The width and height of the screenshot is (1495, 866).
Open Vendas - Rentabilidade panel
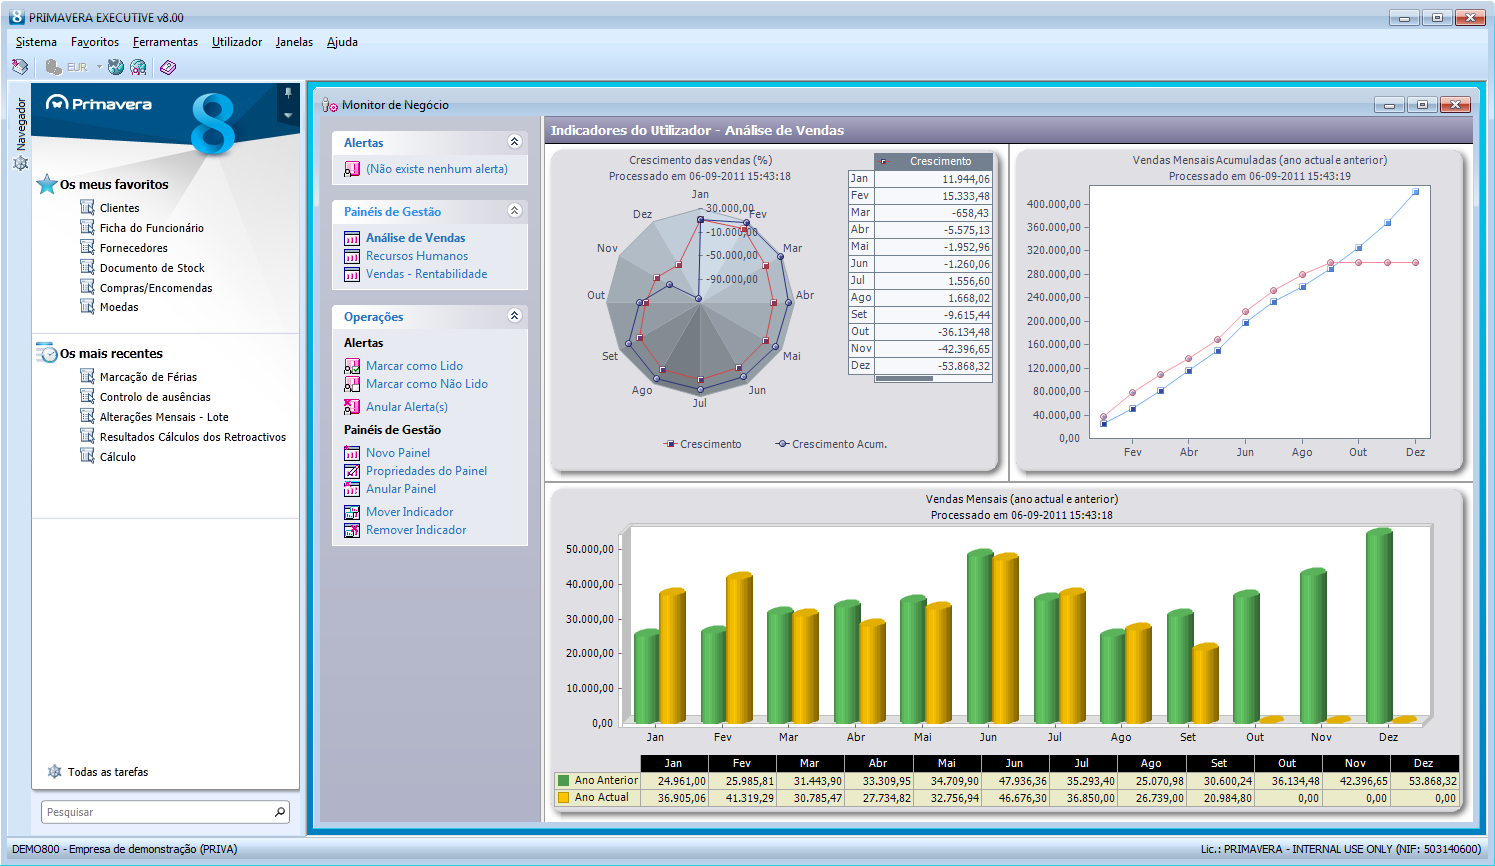tap(427, 274)
